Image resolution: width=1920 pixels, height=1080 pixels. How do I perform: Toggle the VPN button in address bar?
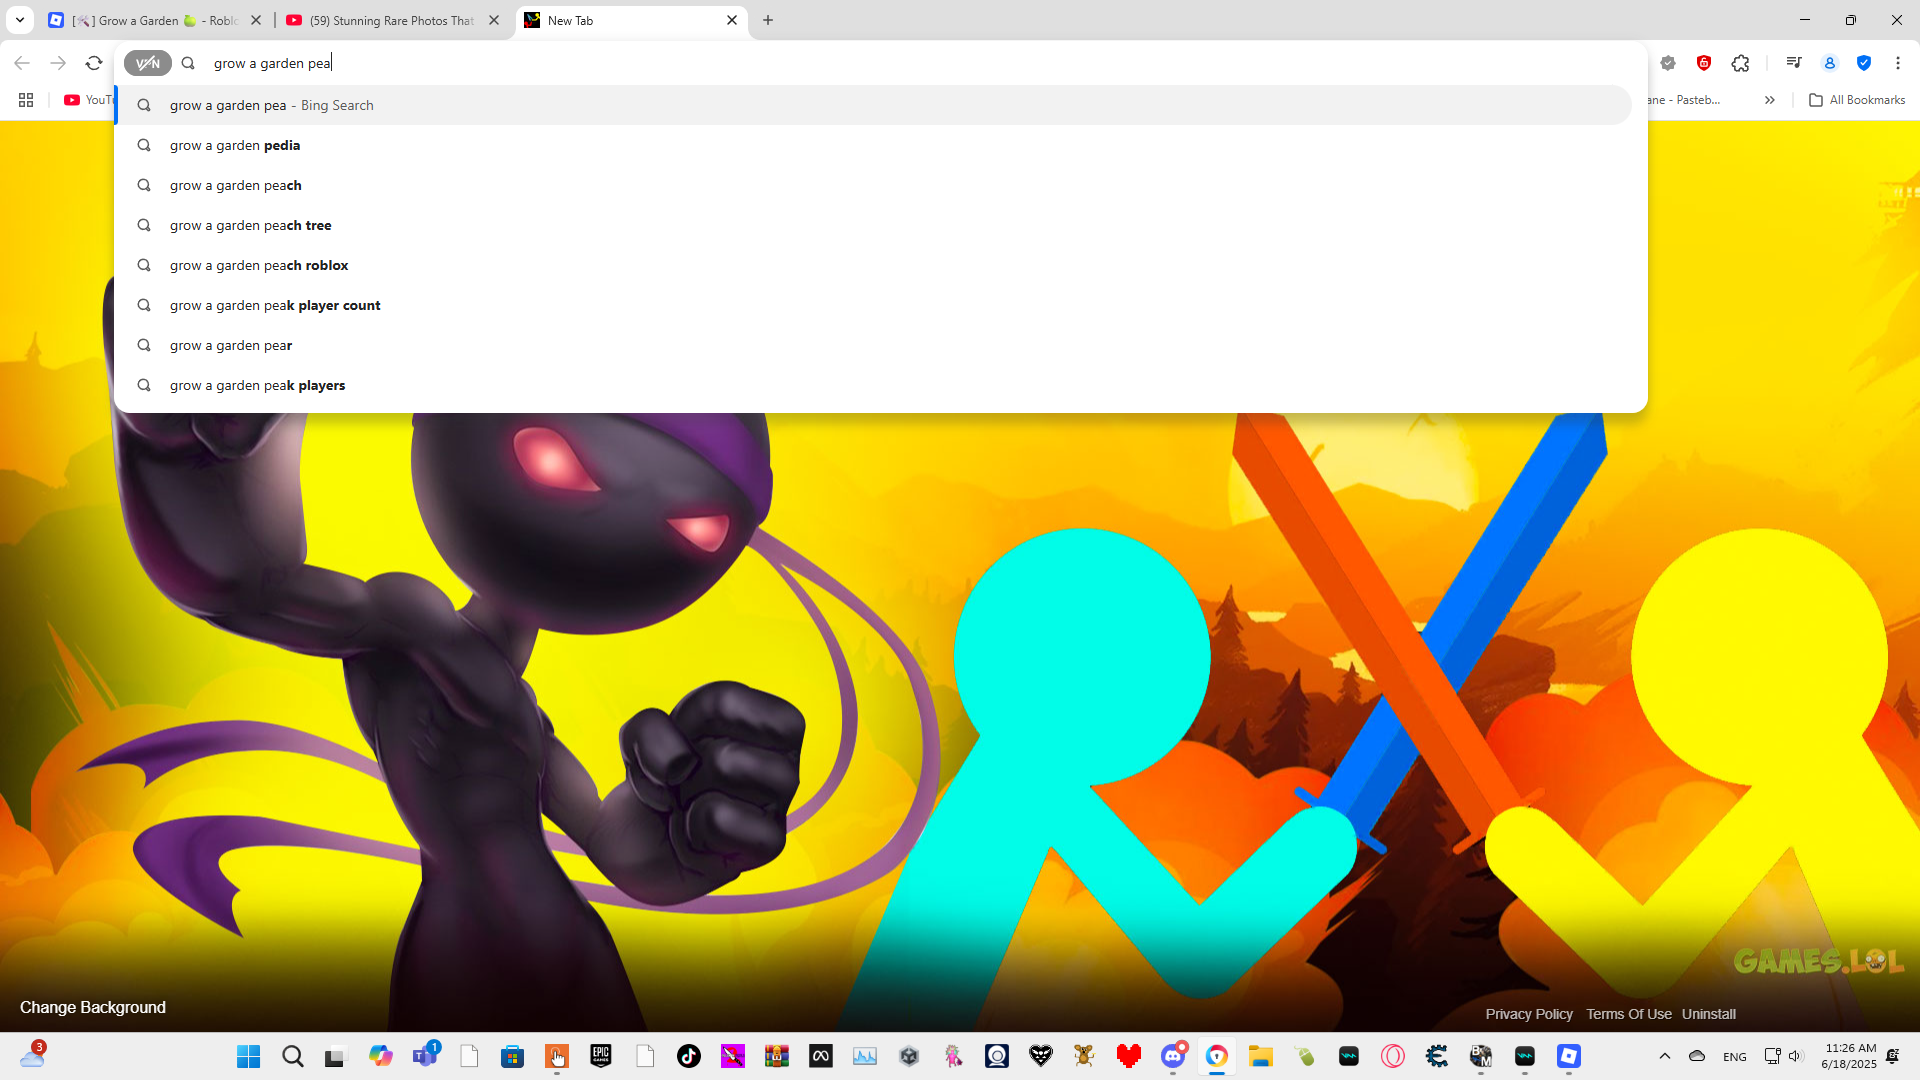coord(148,63)
